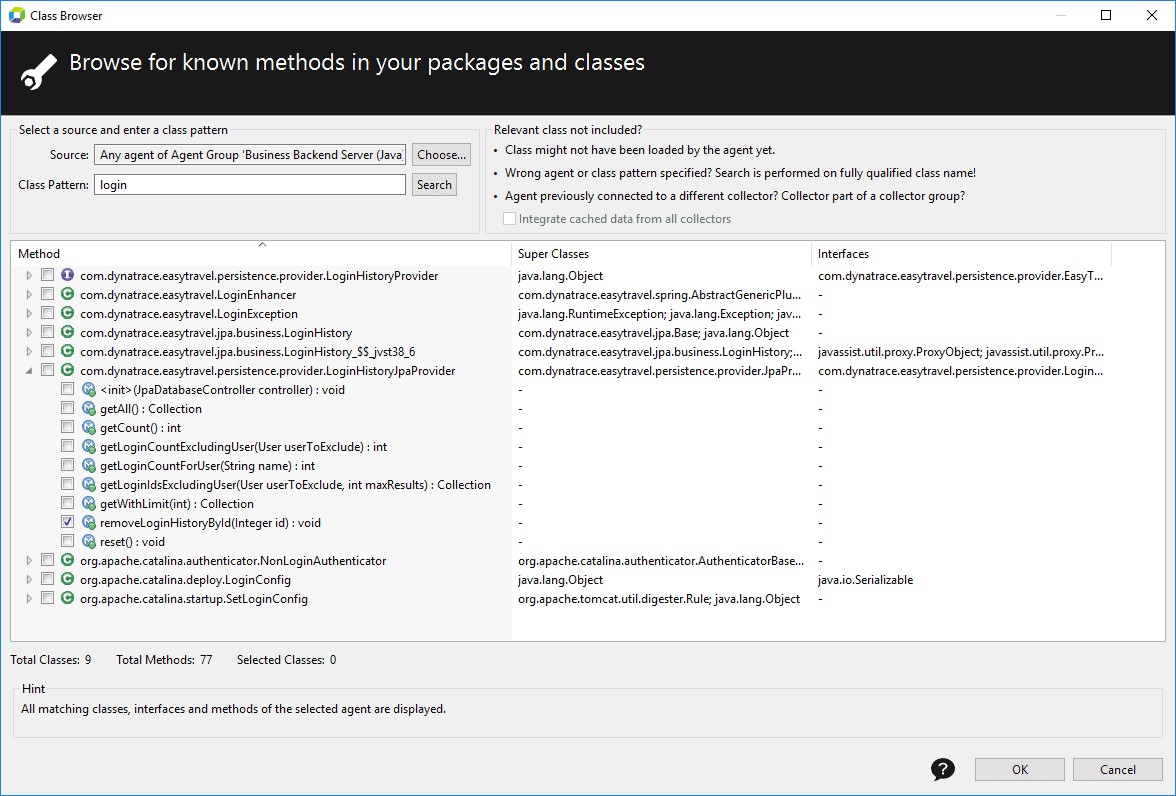Check the LoginException class checkbox
The height and width of the screenshot is (796, 1176).
coord(47,313)
